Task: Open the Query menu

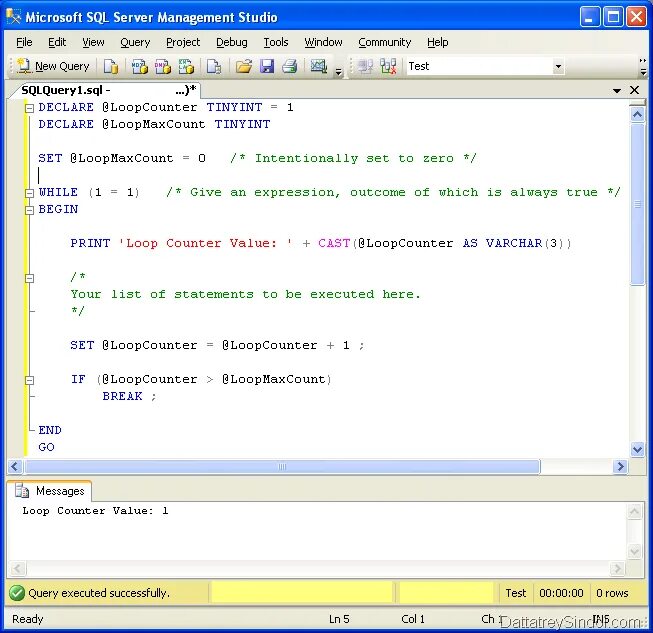Action: click(135, 42)
